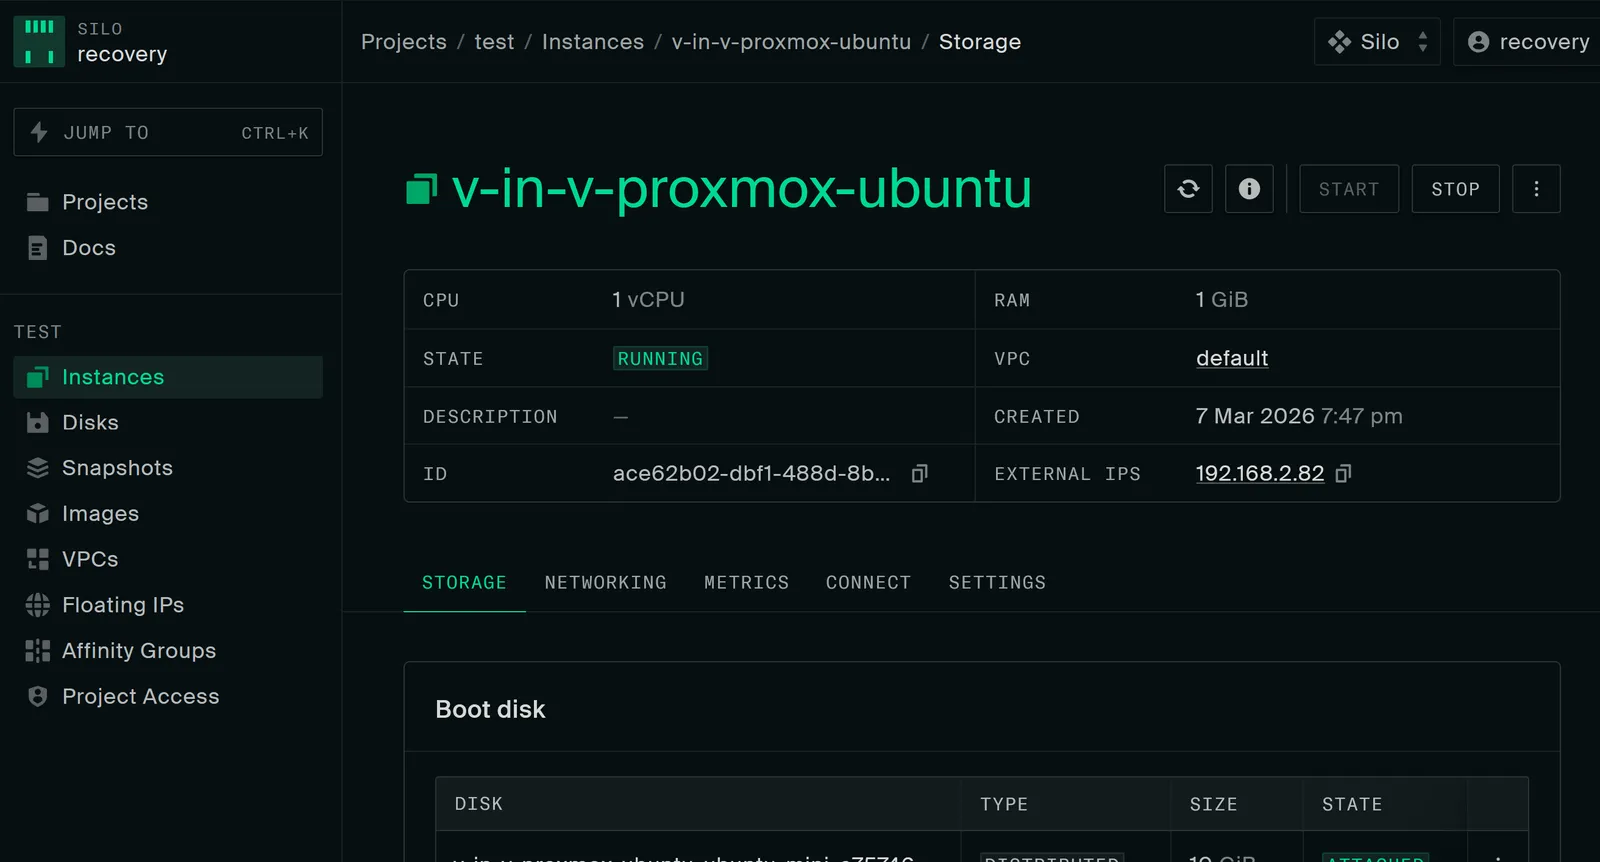Open the instance more-actions menu
The image size is (1600, 862).
(1536, 189)
